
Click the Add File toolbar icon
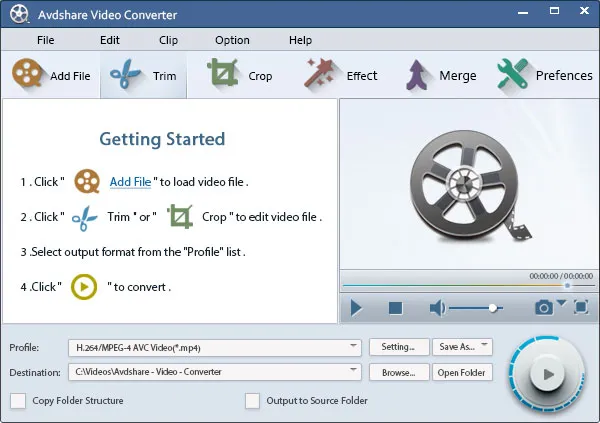click(27, 75)
